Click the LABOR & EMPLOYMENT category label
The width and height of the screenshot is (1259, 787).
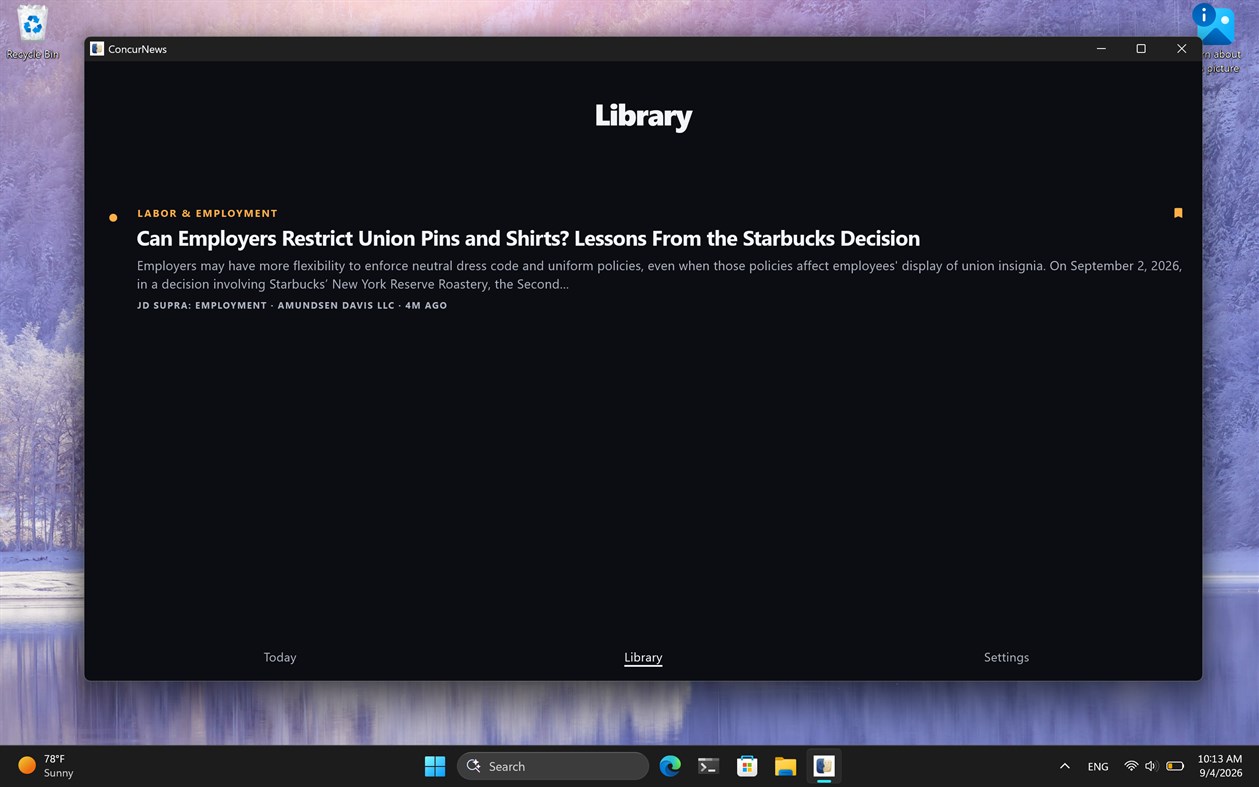(207, 213)
